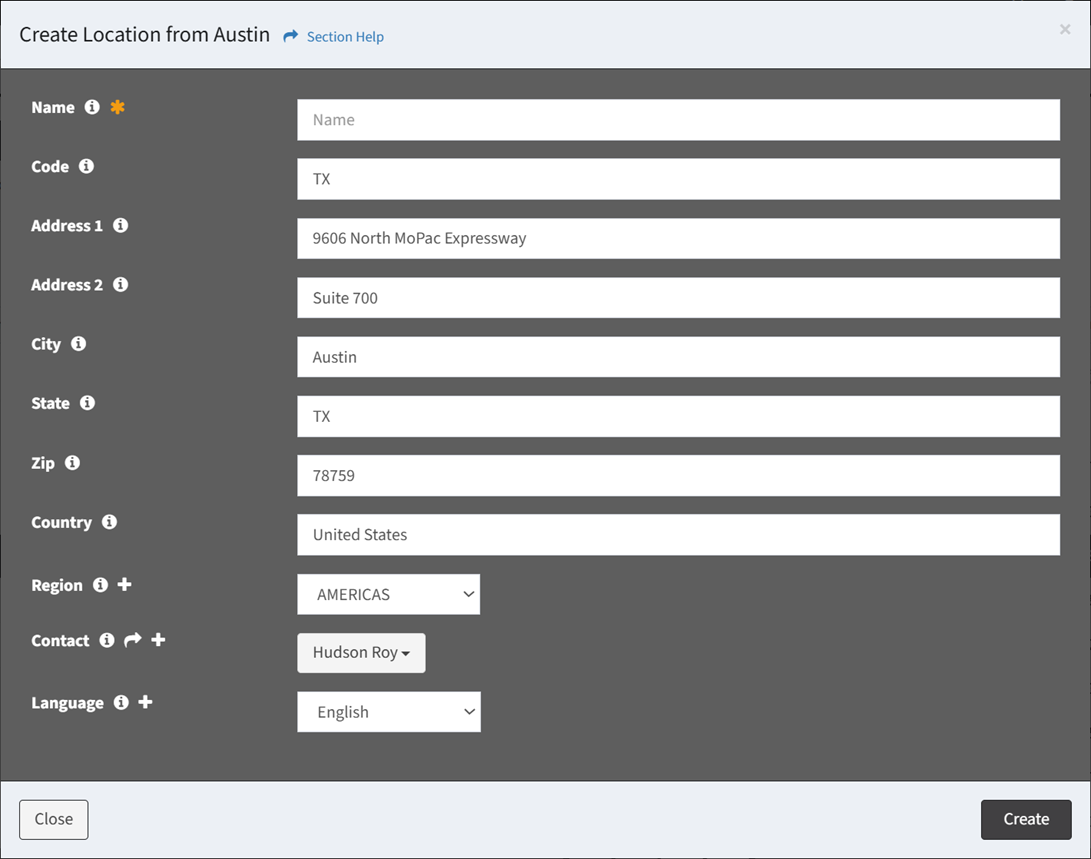This screenshot has height=859, width=1091.
Task: Dismiss the dialog with the X icon
Action: tap(1065, 30)
